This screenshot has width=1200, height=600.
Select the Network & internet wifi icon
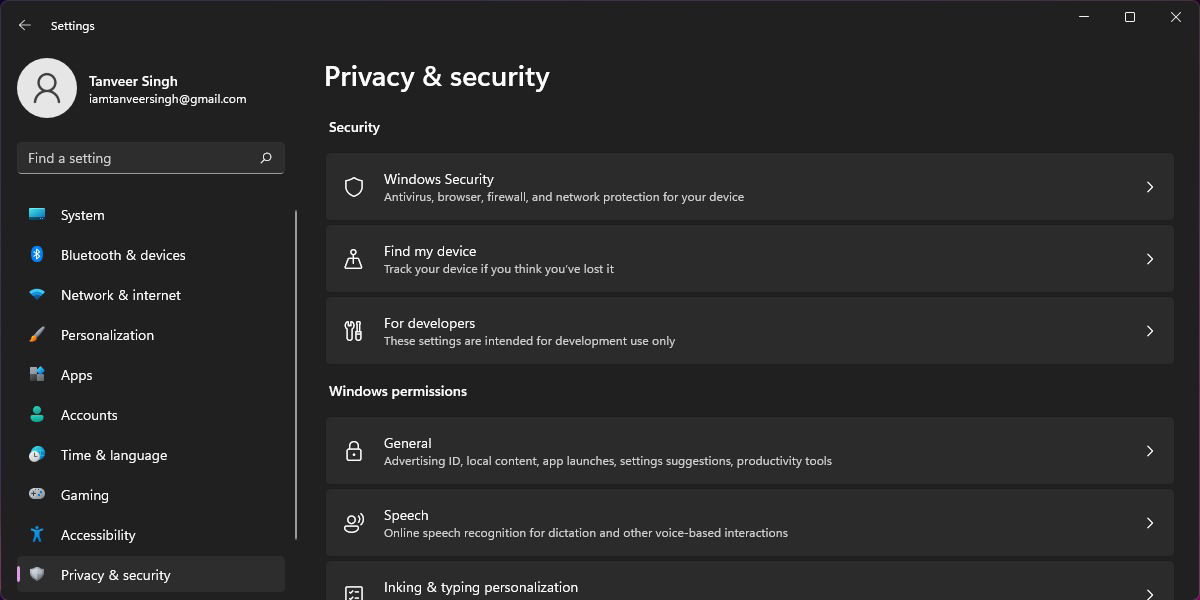(37, 295)
